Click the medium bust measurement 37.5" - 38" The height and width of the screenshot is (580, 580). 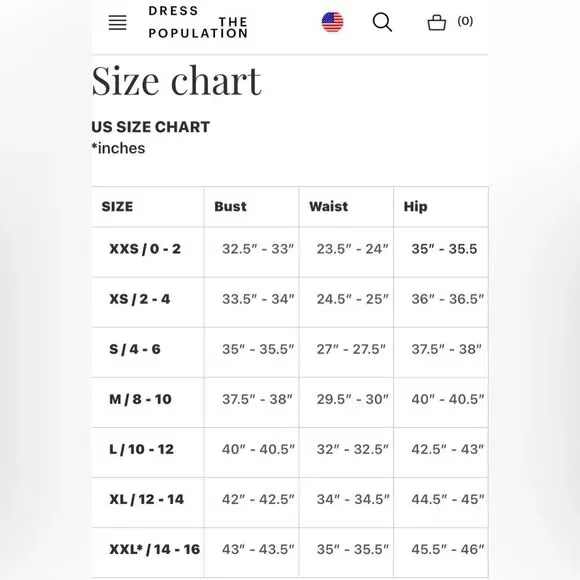(257, 399)
